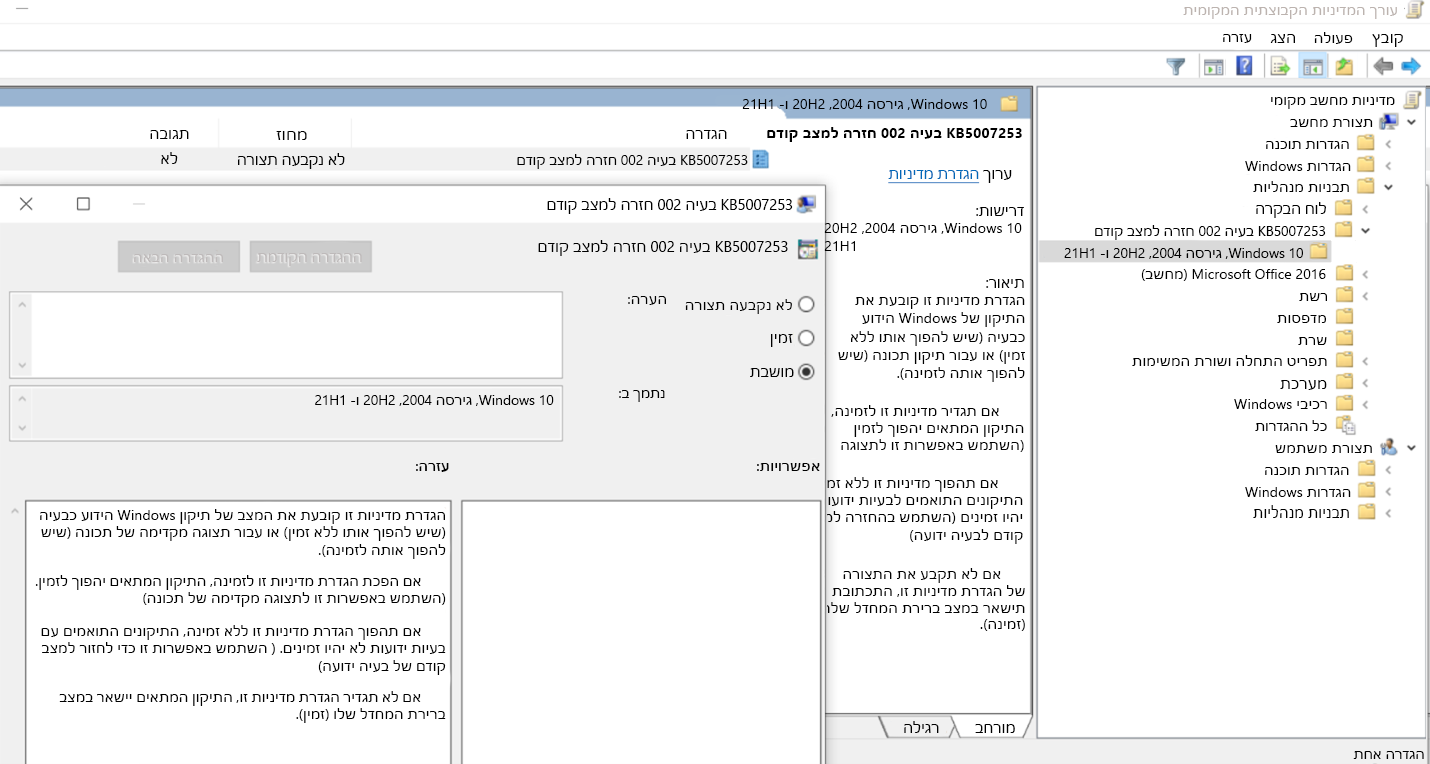Open the קובץ menu
The height and width of the screenshot is (764, 1430).
point(1388,37)
